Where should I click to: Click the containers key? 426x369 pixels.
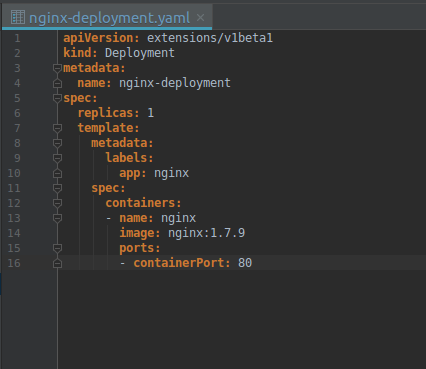coord(143,203)
